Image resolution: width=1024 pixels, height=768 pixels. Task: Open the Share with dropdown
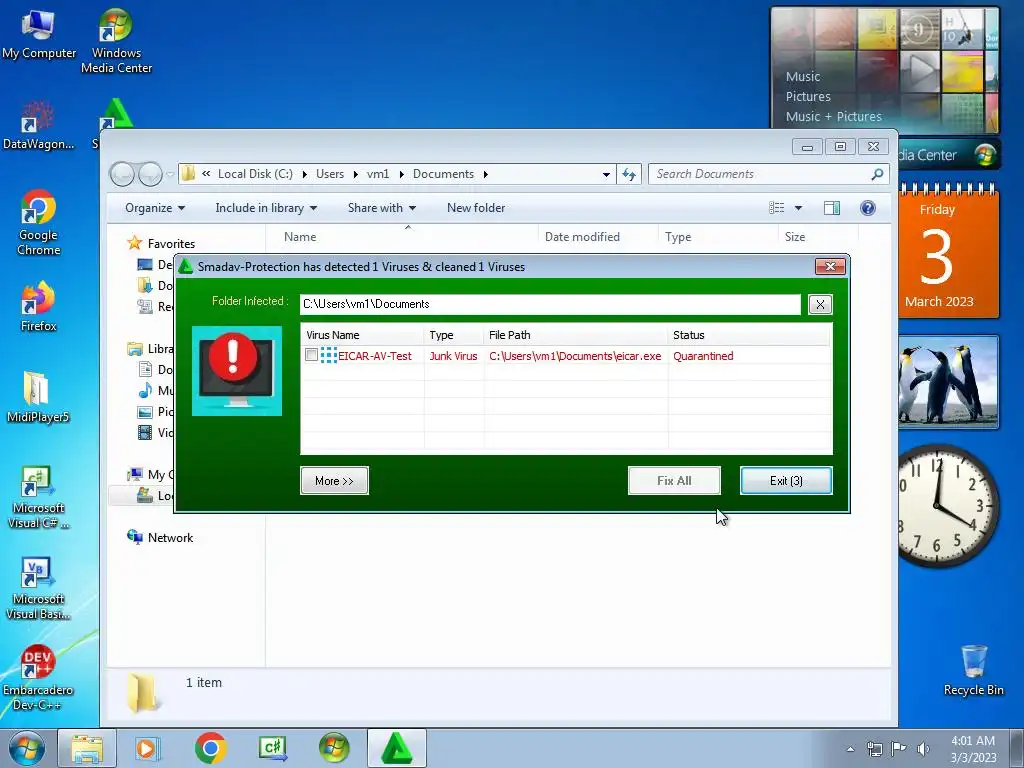coord(381,208)
